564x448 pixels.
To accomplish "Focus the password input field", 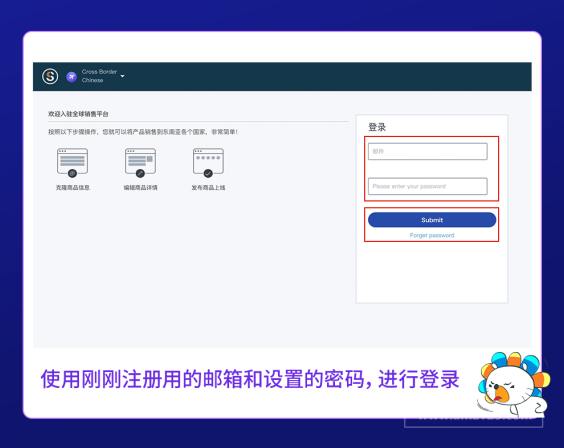I will [428, 186].
